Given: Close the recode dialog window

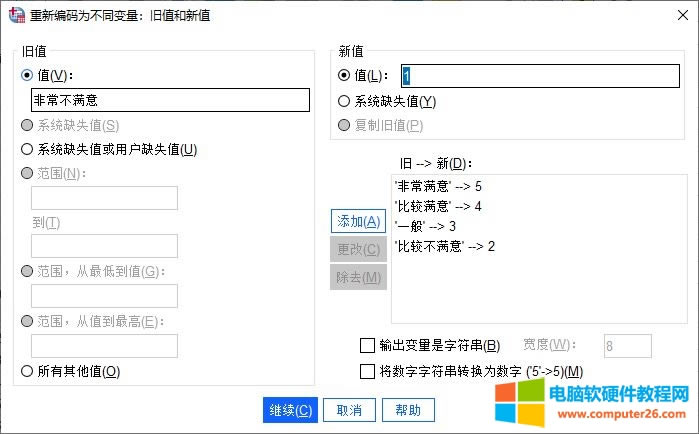Looking at the screenshot, I should click(x=675, y=16).
